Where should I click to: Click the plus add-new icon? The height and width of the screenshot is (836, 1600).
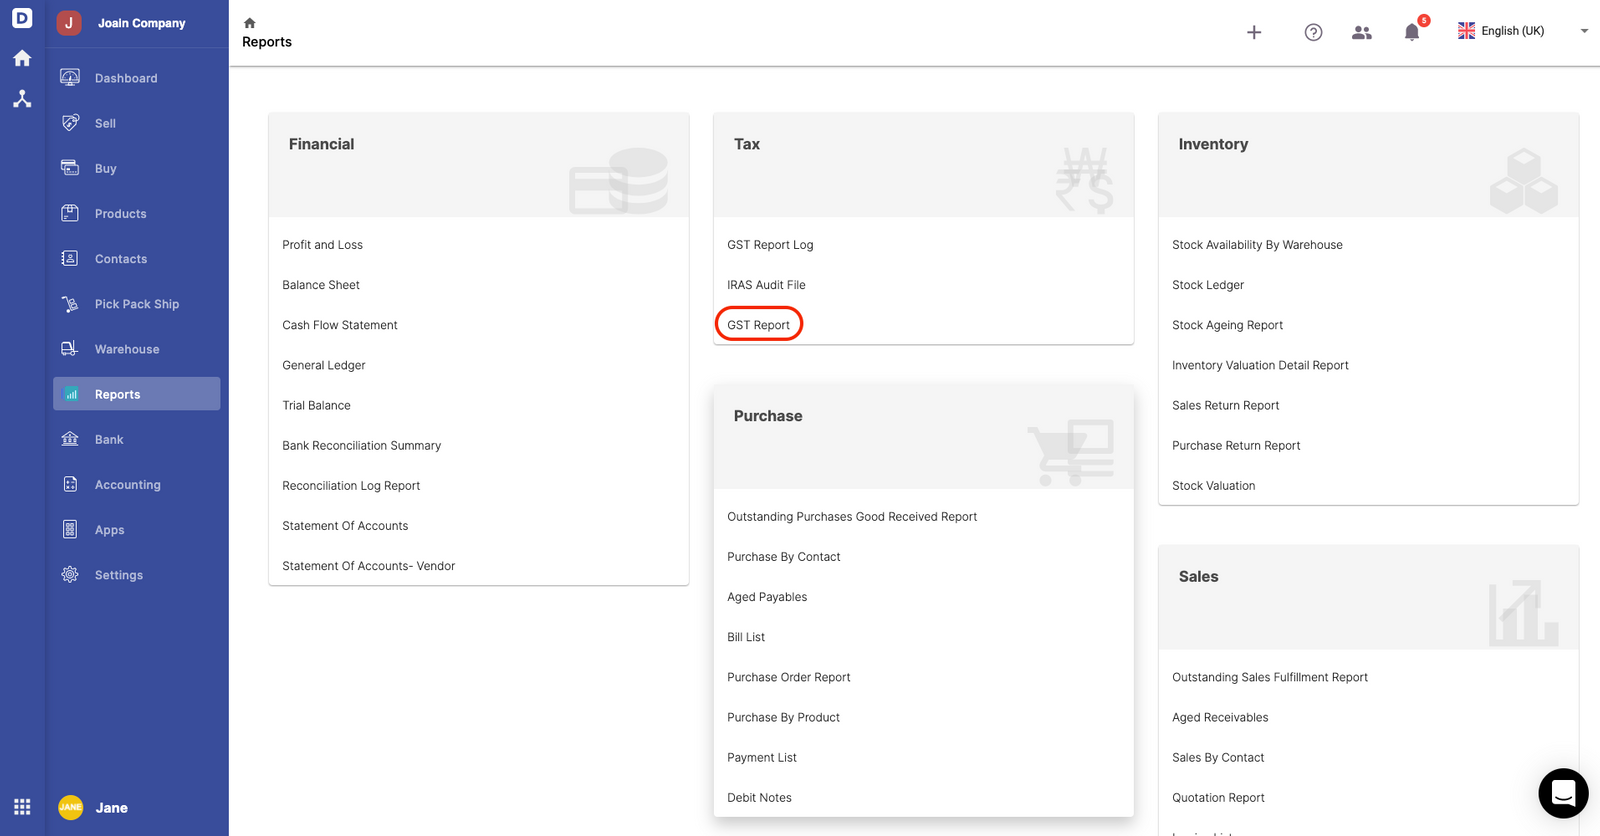coord(1254,32)
